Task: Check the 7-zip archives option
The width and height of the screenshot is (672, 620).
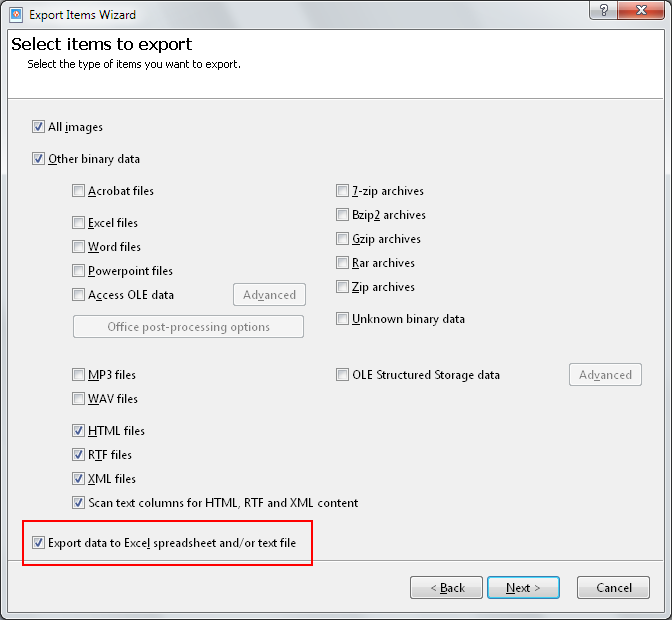Action: pyautogui.click(x=343, y=191)
